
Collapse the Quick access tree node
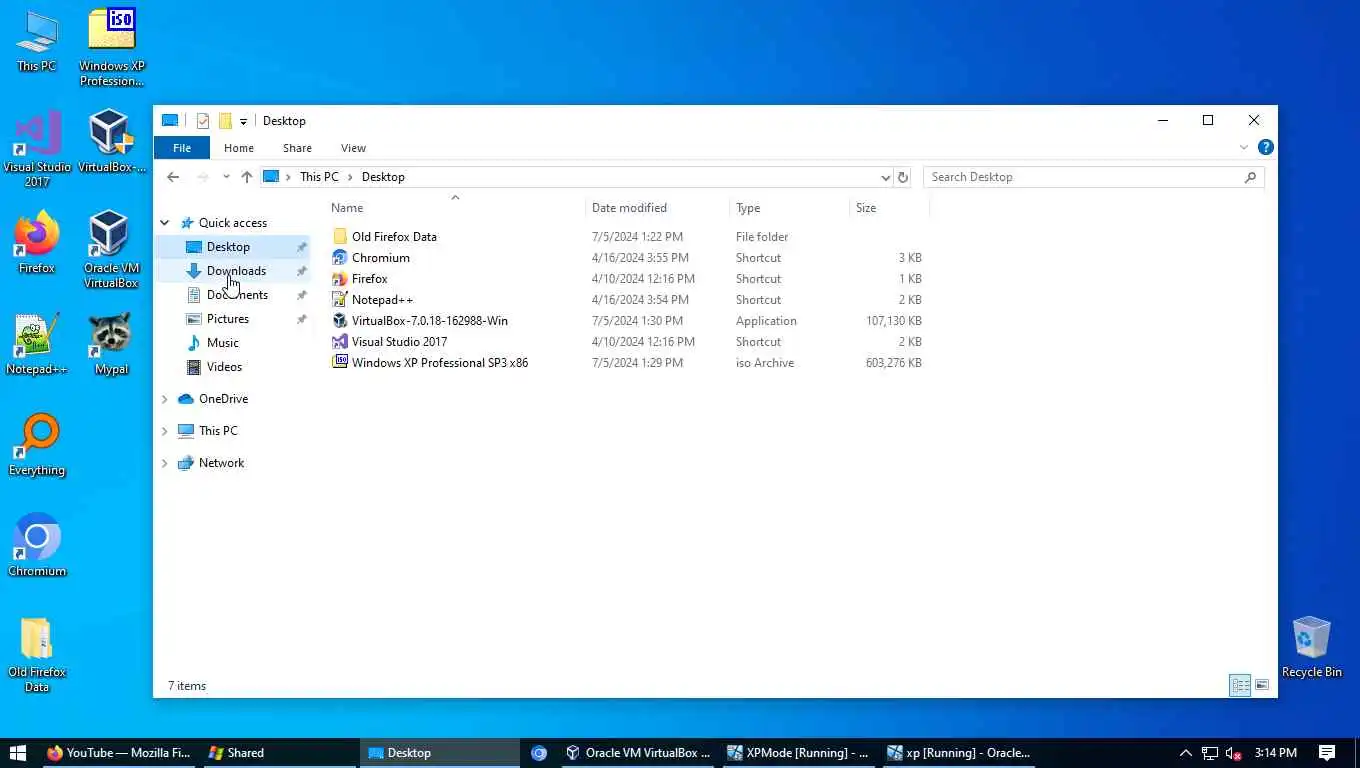(x=165, y=223)
